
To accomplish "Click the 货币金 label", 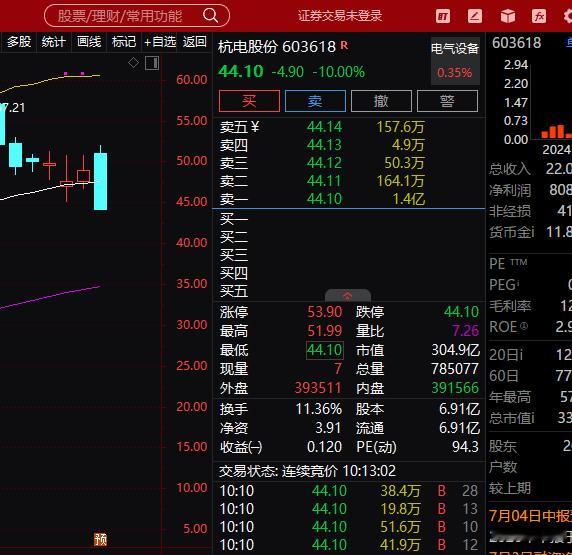I will pos(511,232).
